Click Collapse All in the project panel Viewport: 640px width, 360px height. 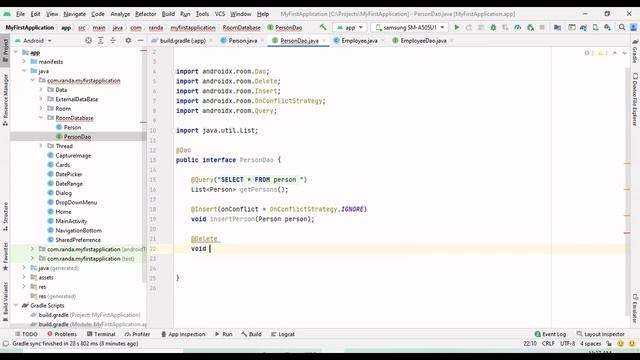click(x=113, y=40)
